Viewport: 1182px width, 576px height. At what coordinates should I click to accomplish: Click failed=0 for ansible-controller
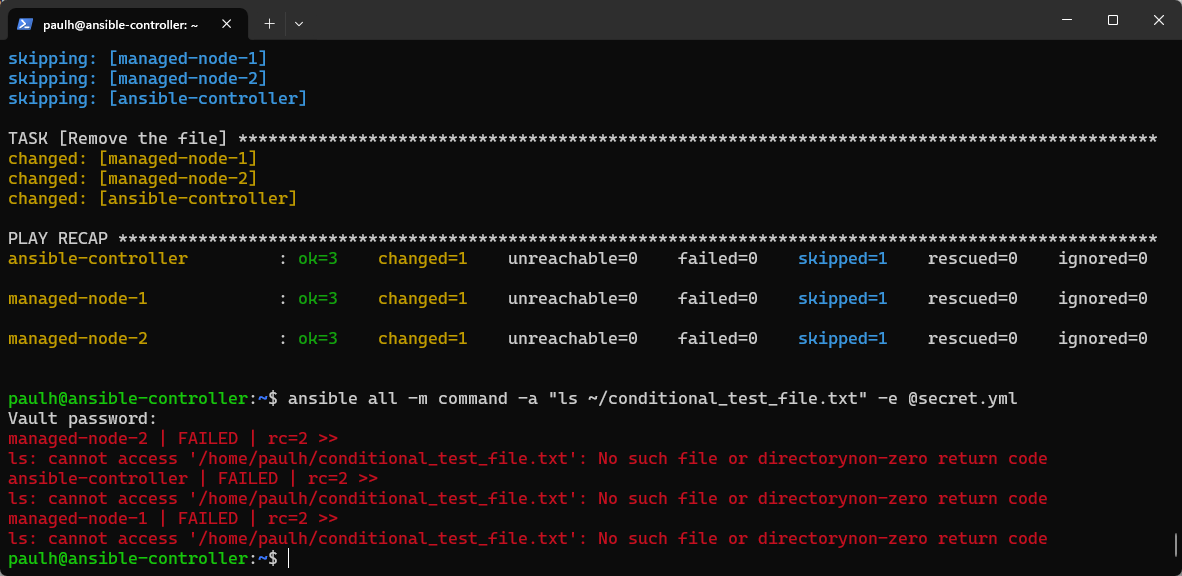pos(716,258)
